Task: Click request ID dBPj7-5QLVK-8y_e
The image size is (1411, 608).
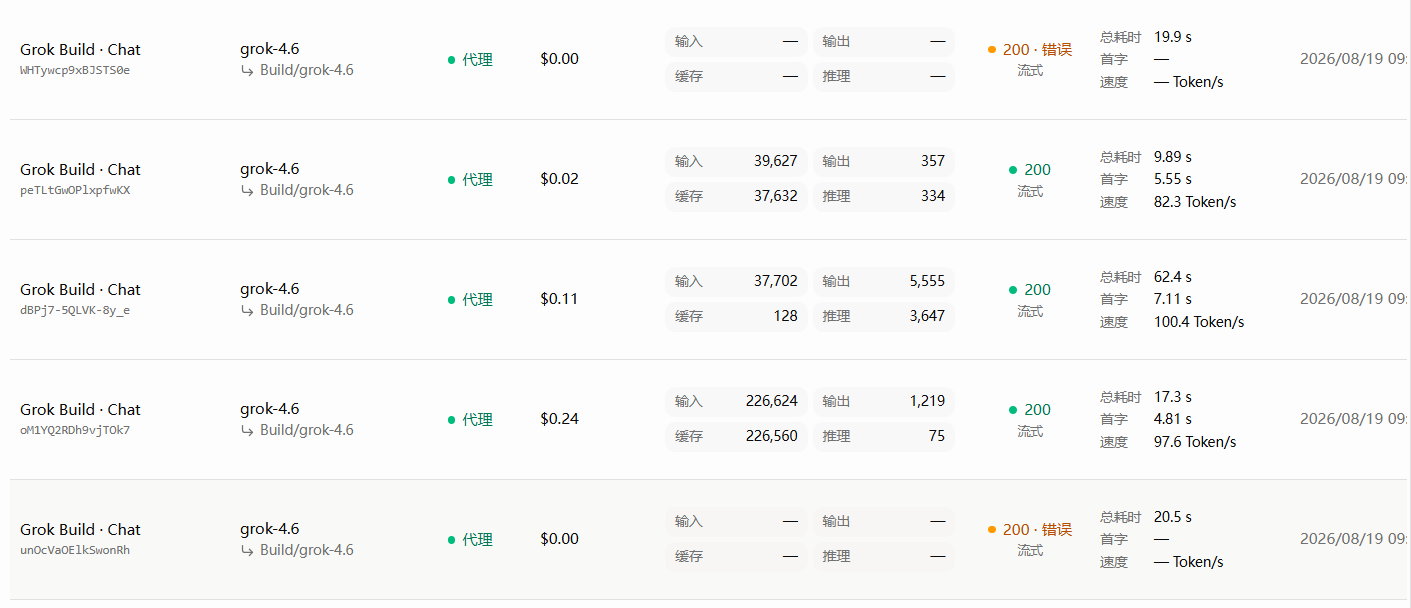Action: 75,311
